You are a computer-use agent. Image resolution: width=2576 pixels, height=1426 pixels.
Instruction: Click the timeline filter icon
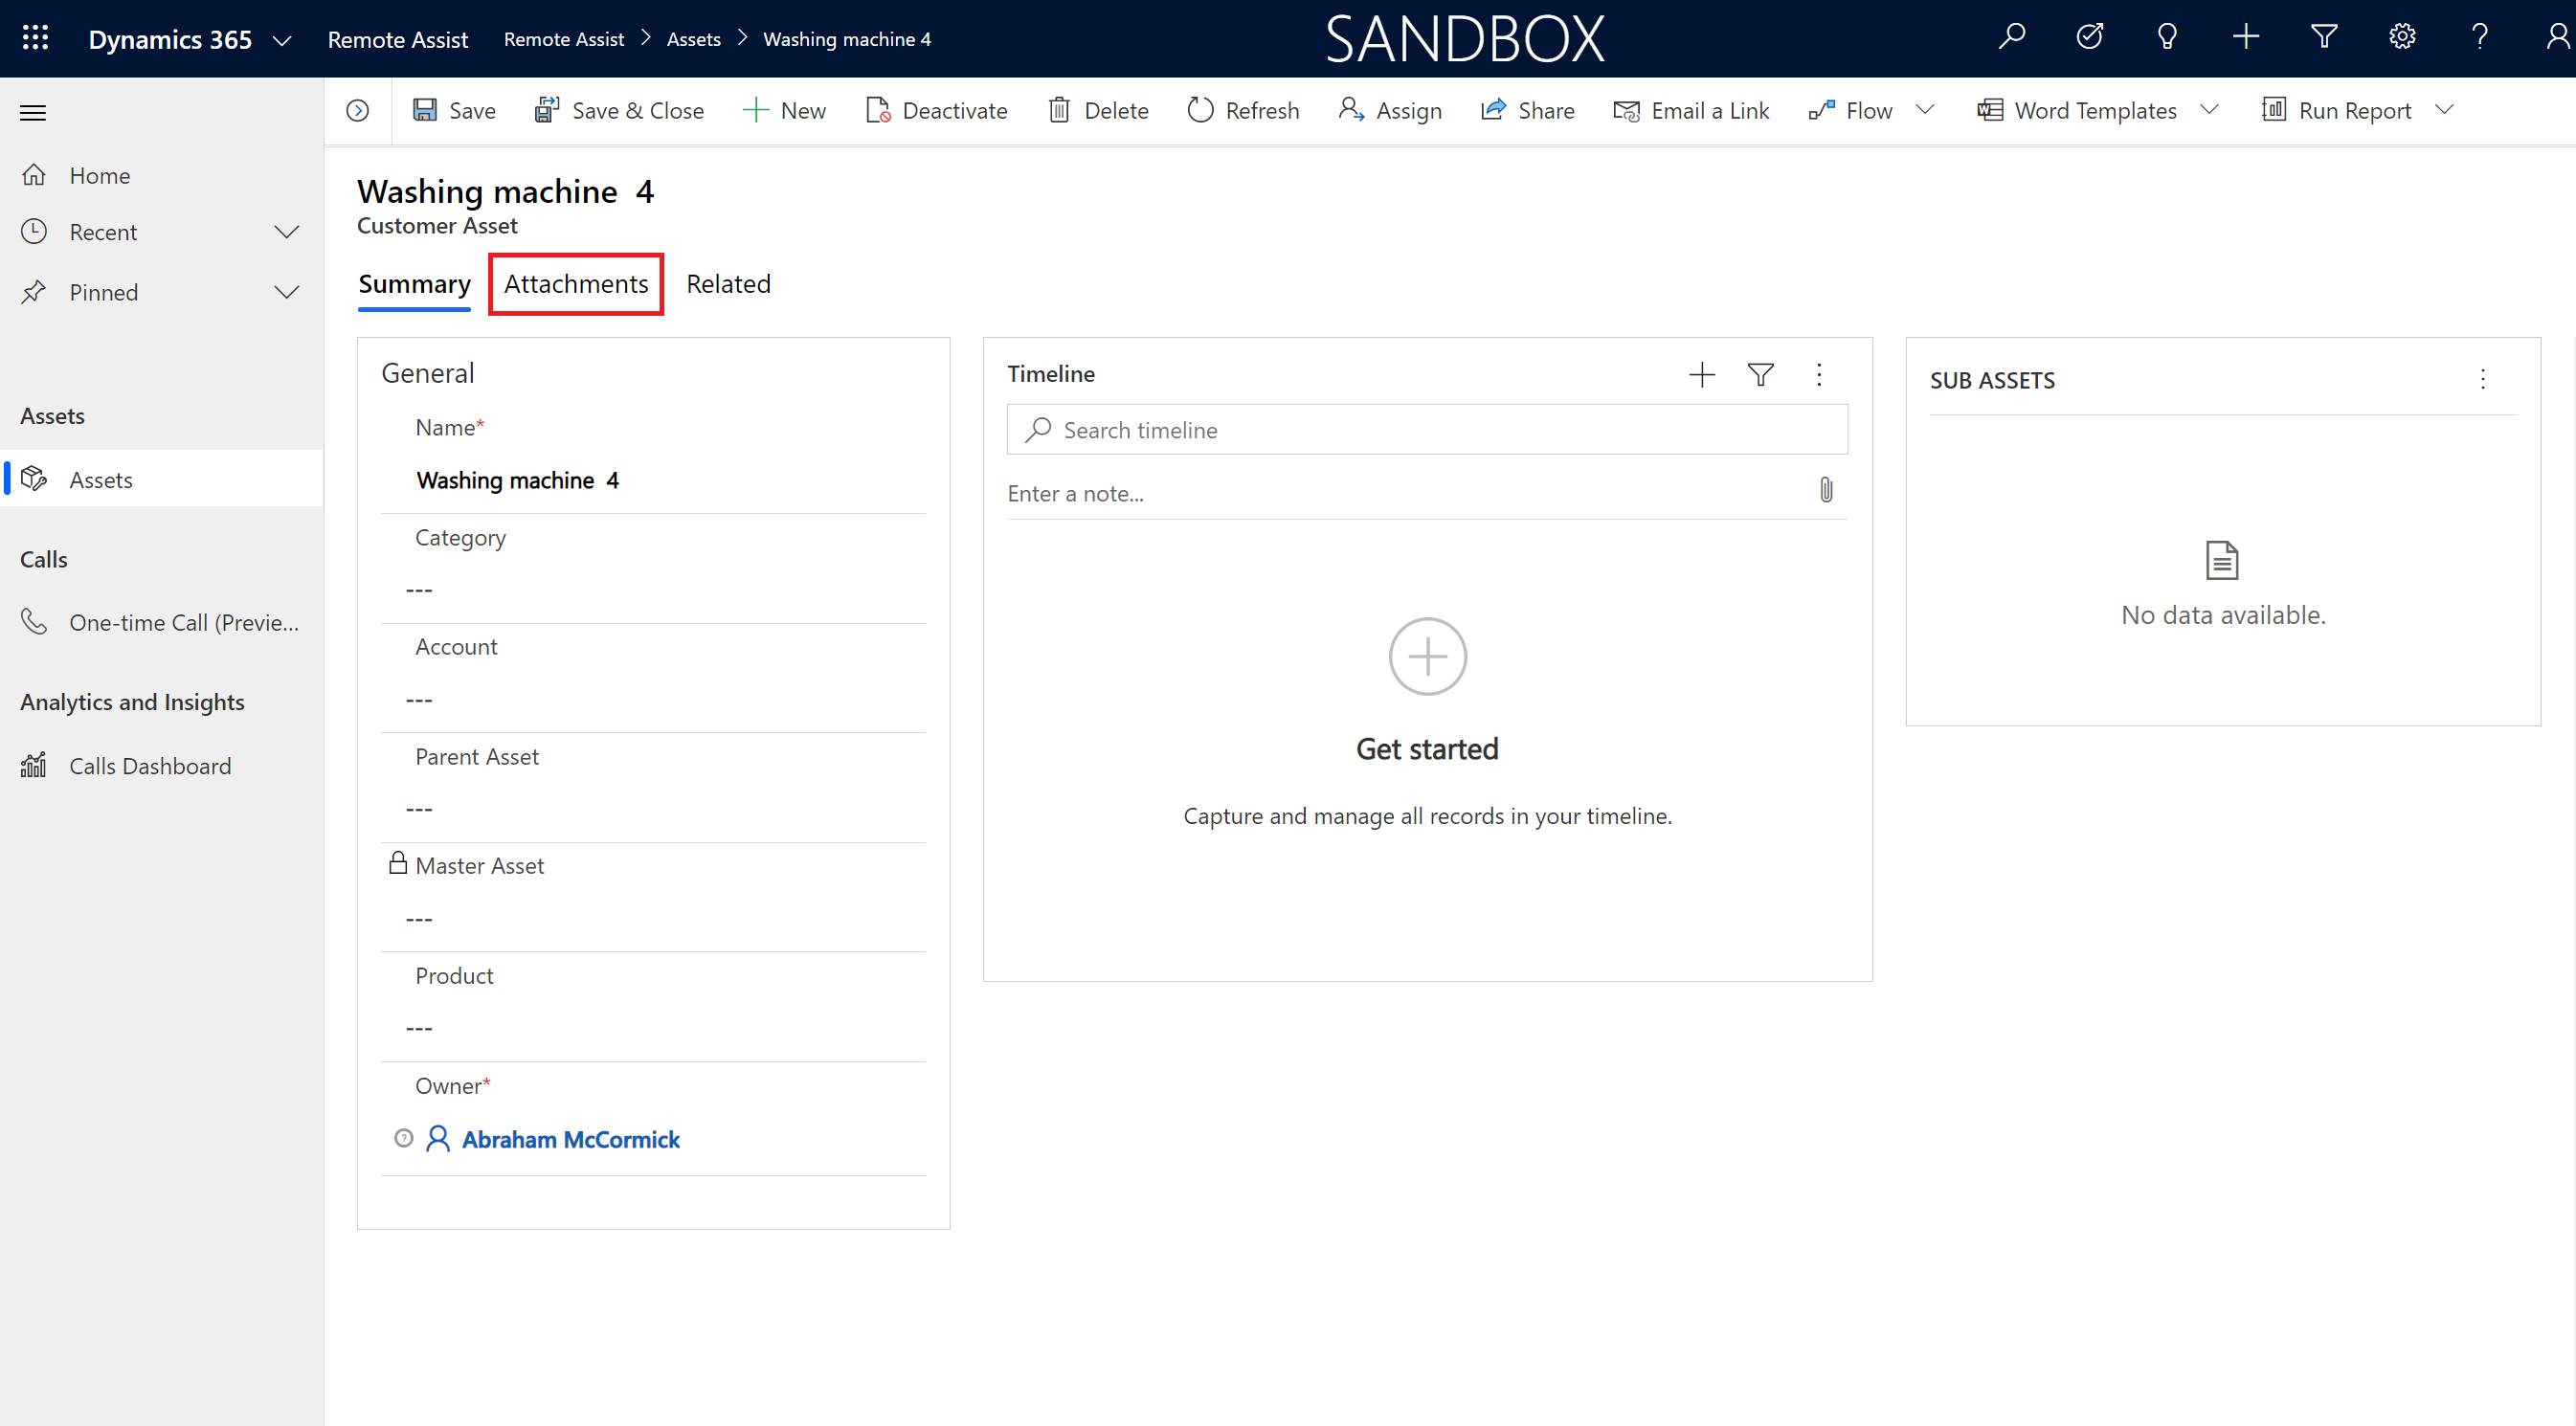[x=1759, y=372]
